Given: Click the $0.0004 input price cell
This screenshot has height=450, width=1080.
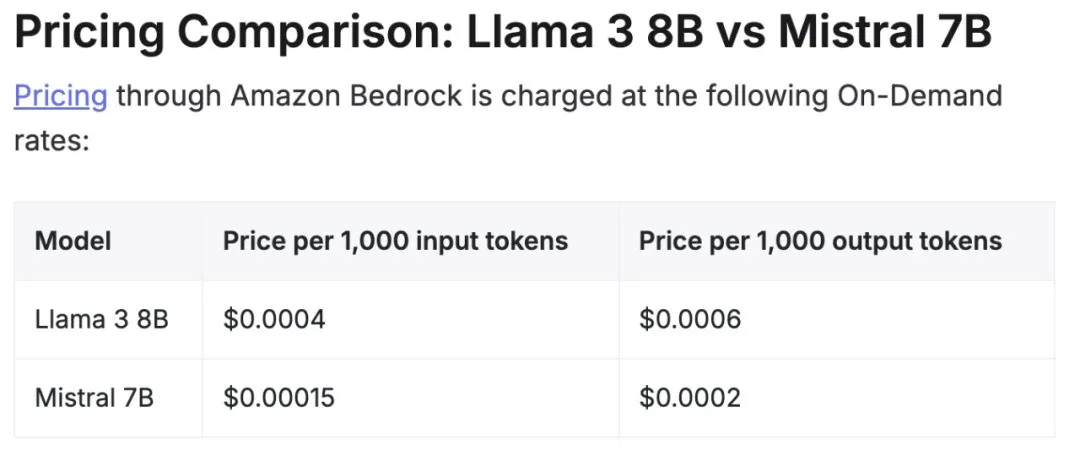Looking at the screenshot, I should point(274,319).
